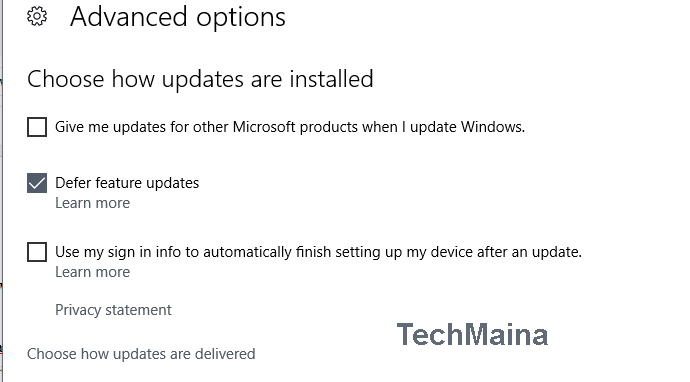Open the Privacy statement link
The image size is (690, 382).
(113, 310)
